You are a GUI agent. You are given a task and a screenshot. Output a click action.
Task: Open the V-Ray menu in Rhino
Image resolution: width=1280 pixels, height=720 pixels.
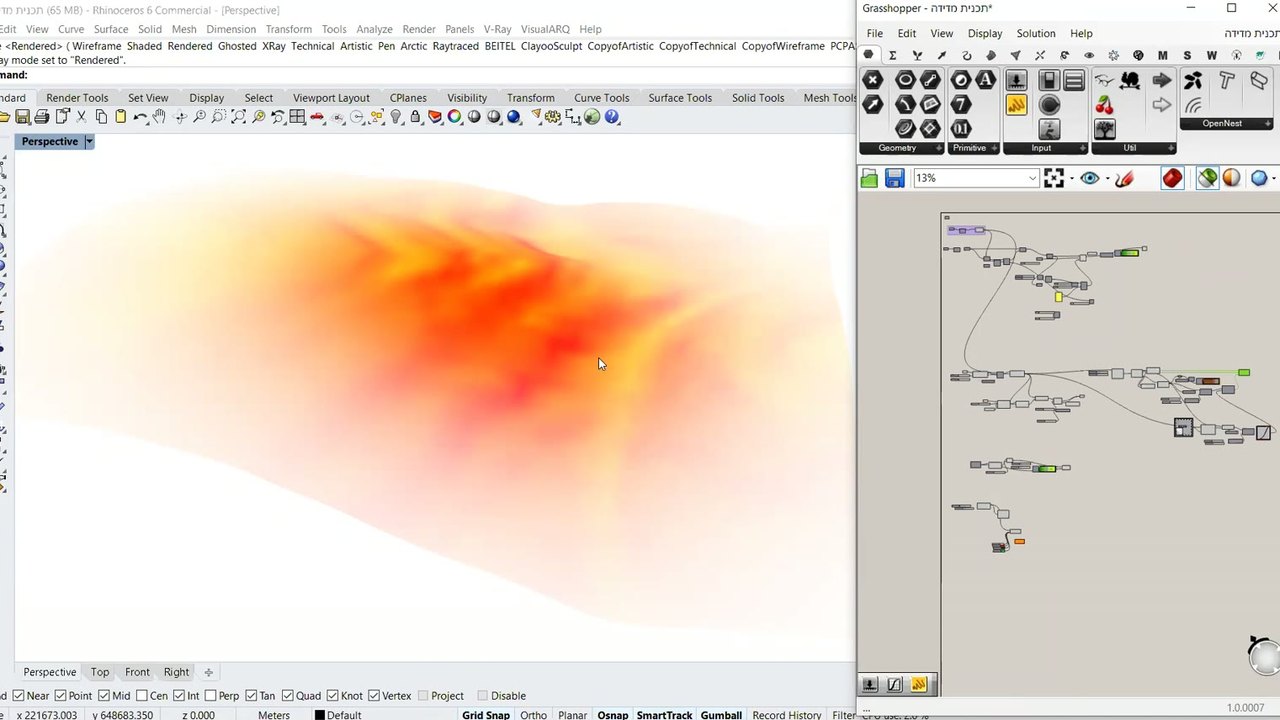point(497,30)
